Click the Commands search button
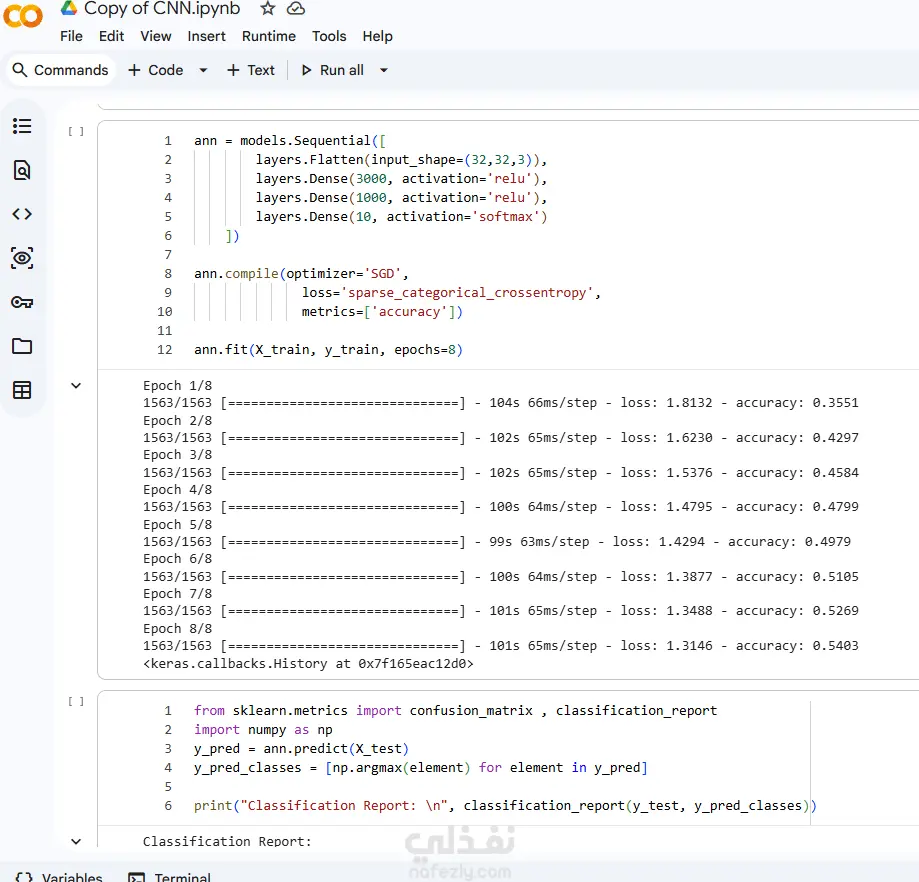The image size is (919, 882). [x=60, y=70]
